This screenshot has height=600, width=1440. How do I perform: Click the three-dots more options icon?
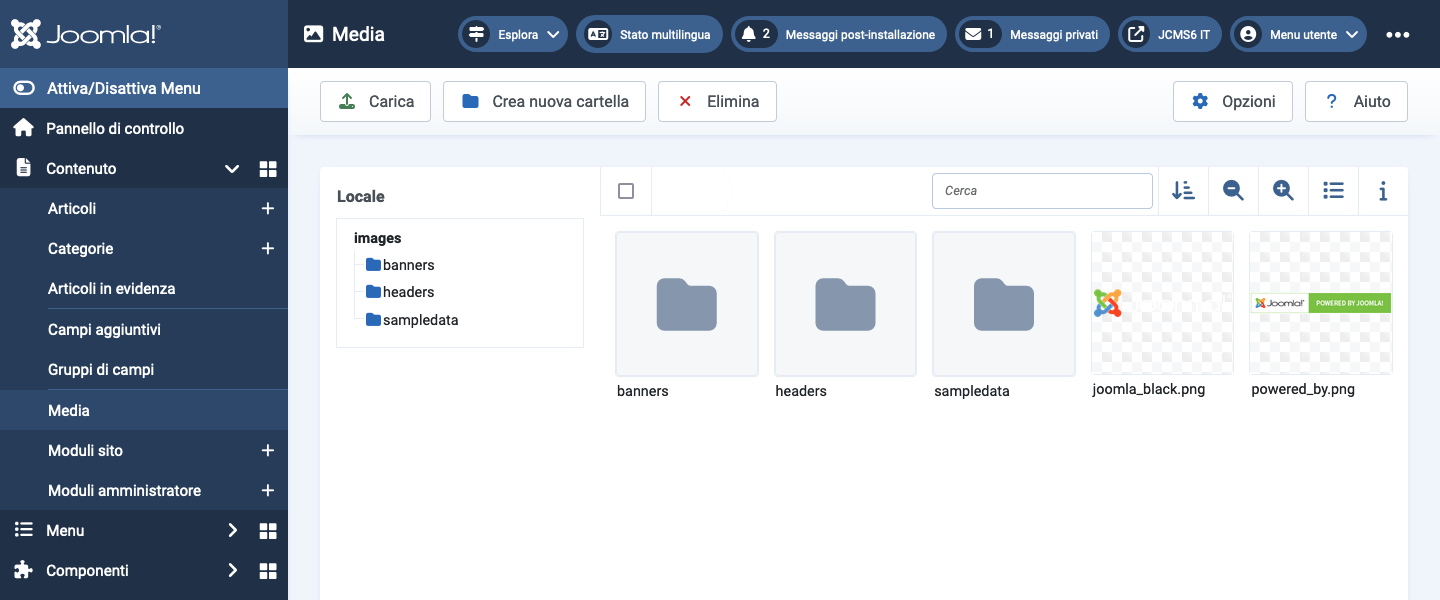coord(1398,34)
